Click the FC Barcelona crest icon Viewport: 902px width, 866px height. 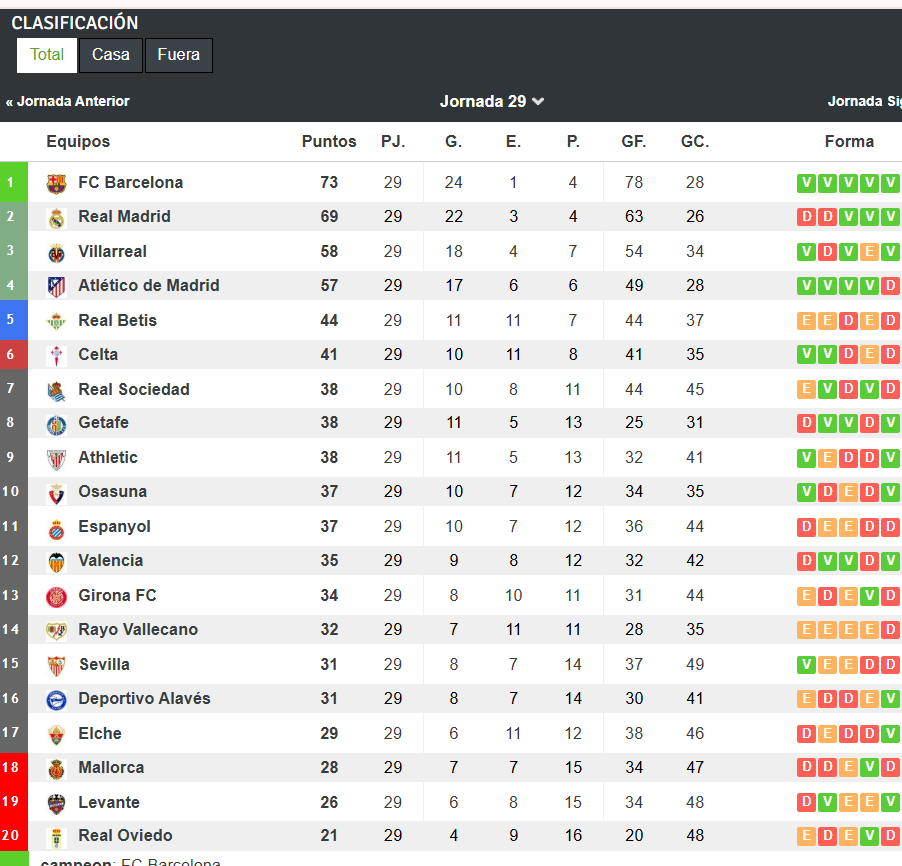click(x=56, y=183)
